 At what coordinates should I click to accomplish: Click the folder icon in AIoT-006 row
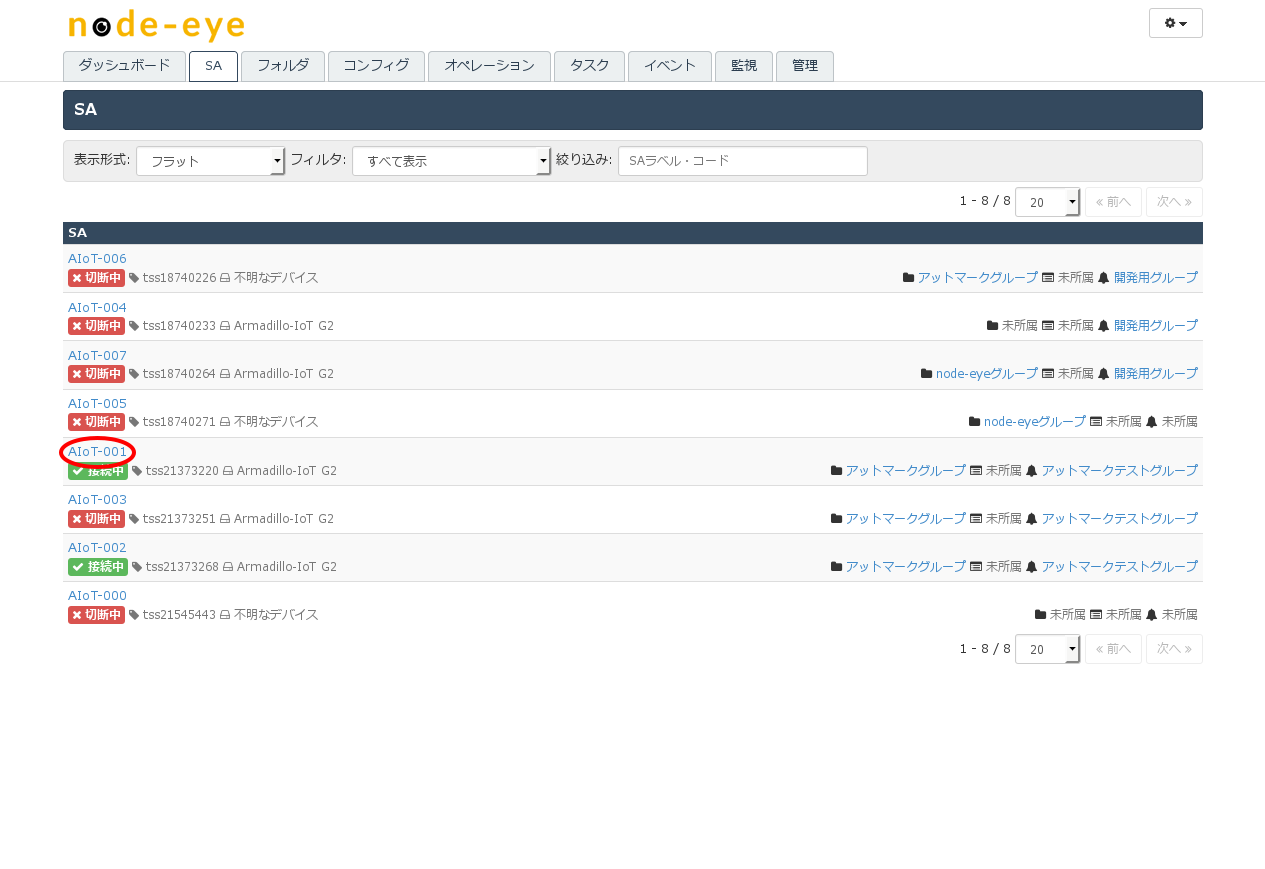click(908, 278)
